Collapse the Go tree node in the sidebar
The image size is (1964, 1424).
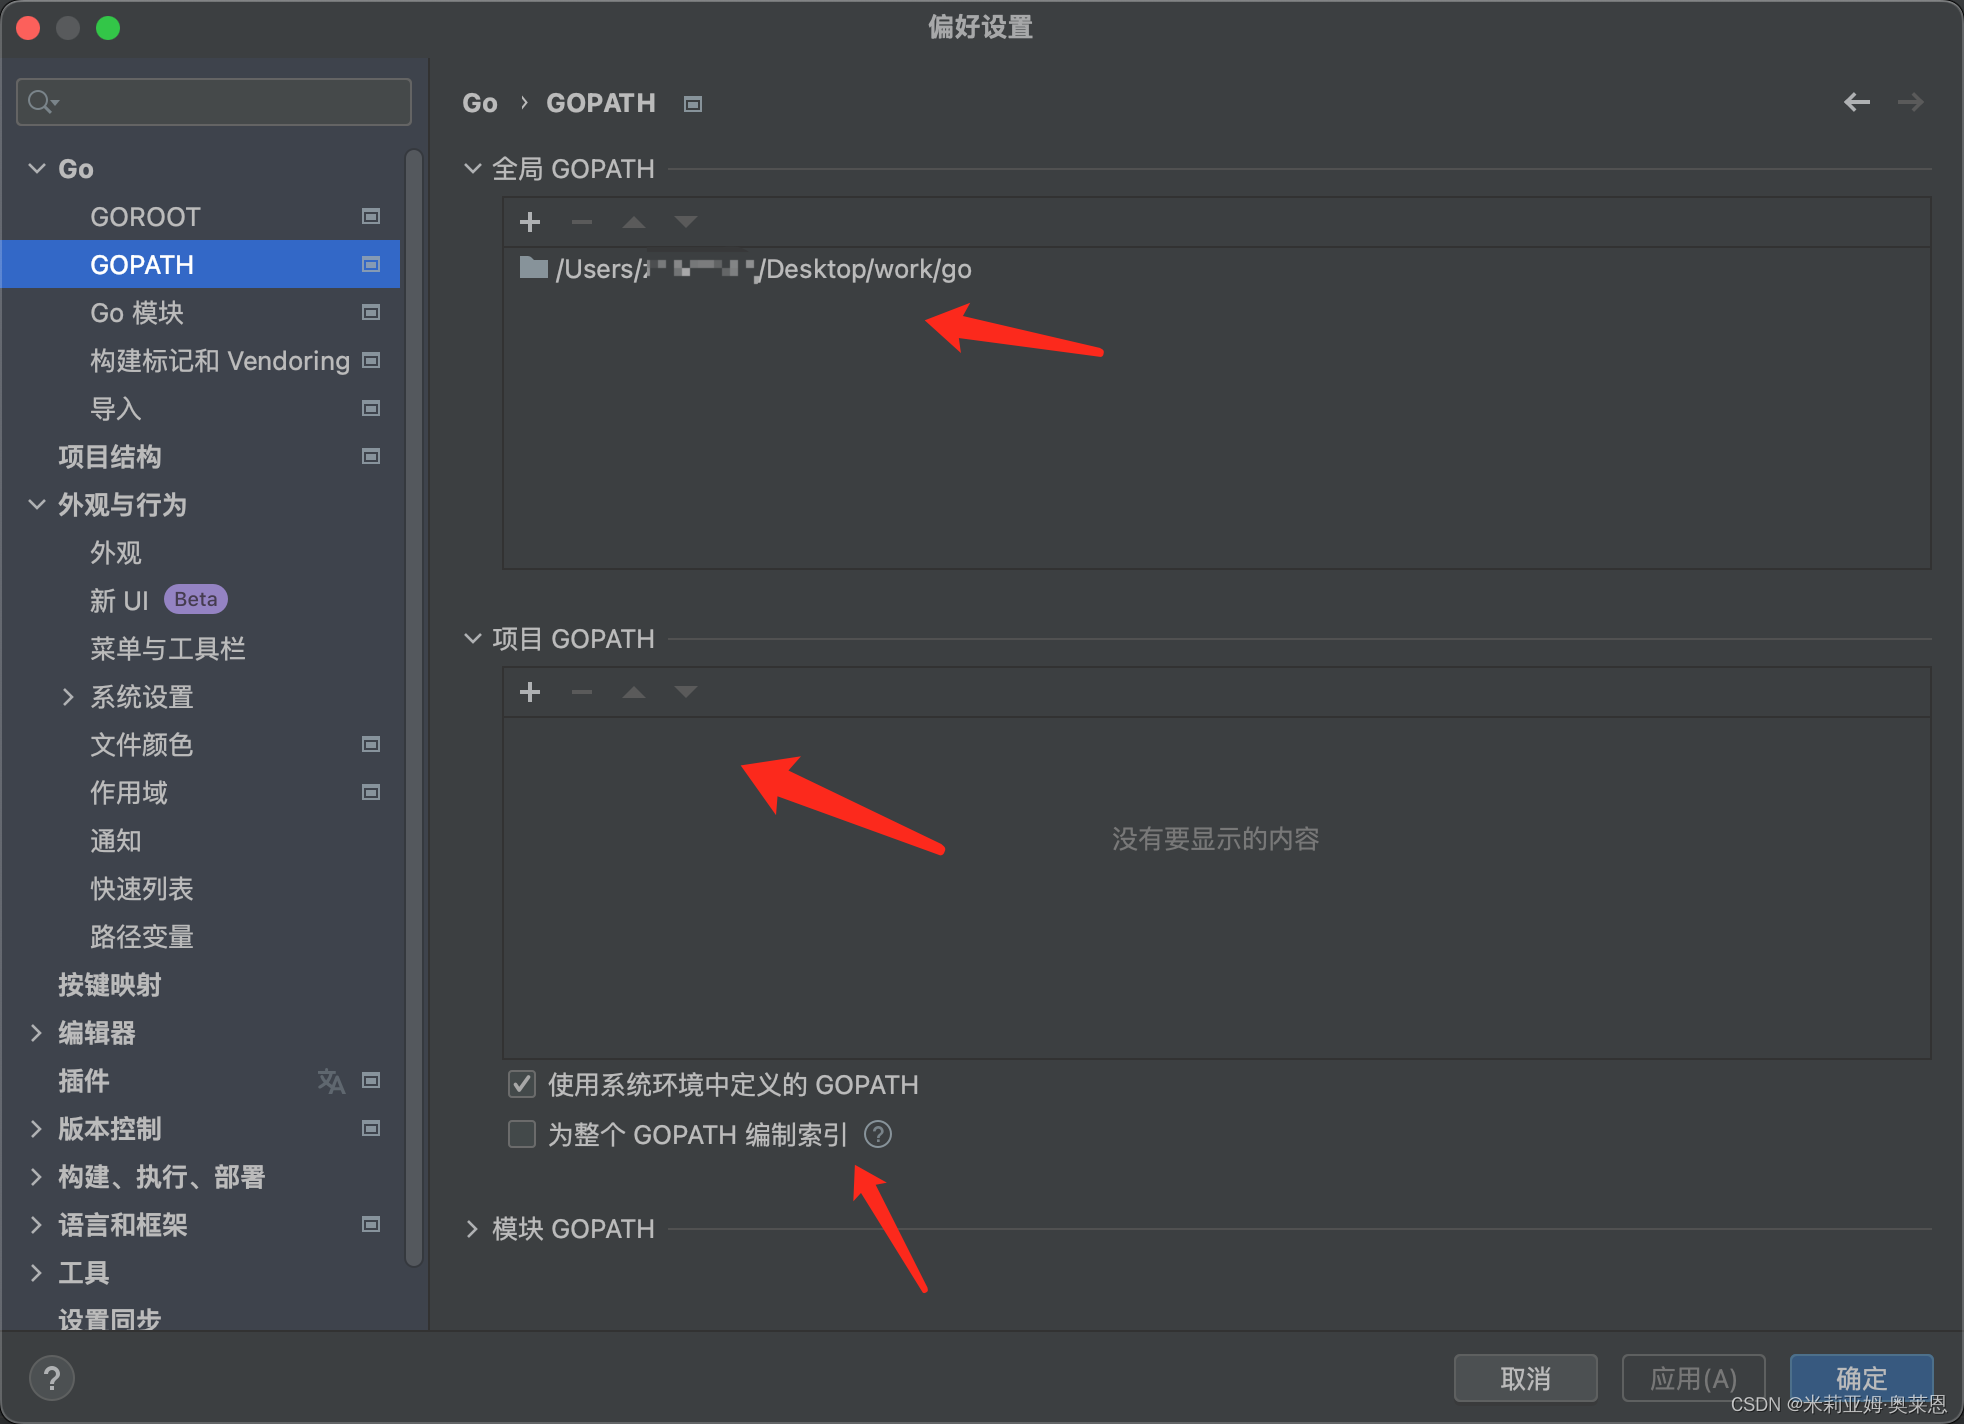click(x=37, y=169)
